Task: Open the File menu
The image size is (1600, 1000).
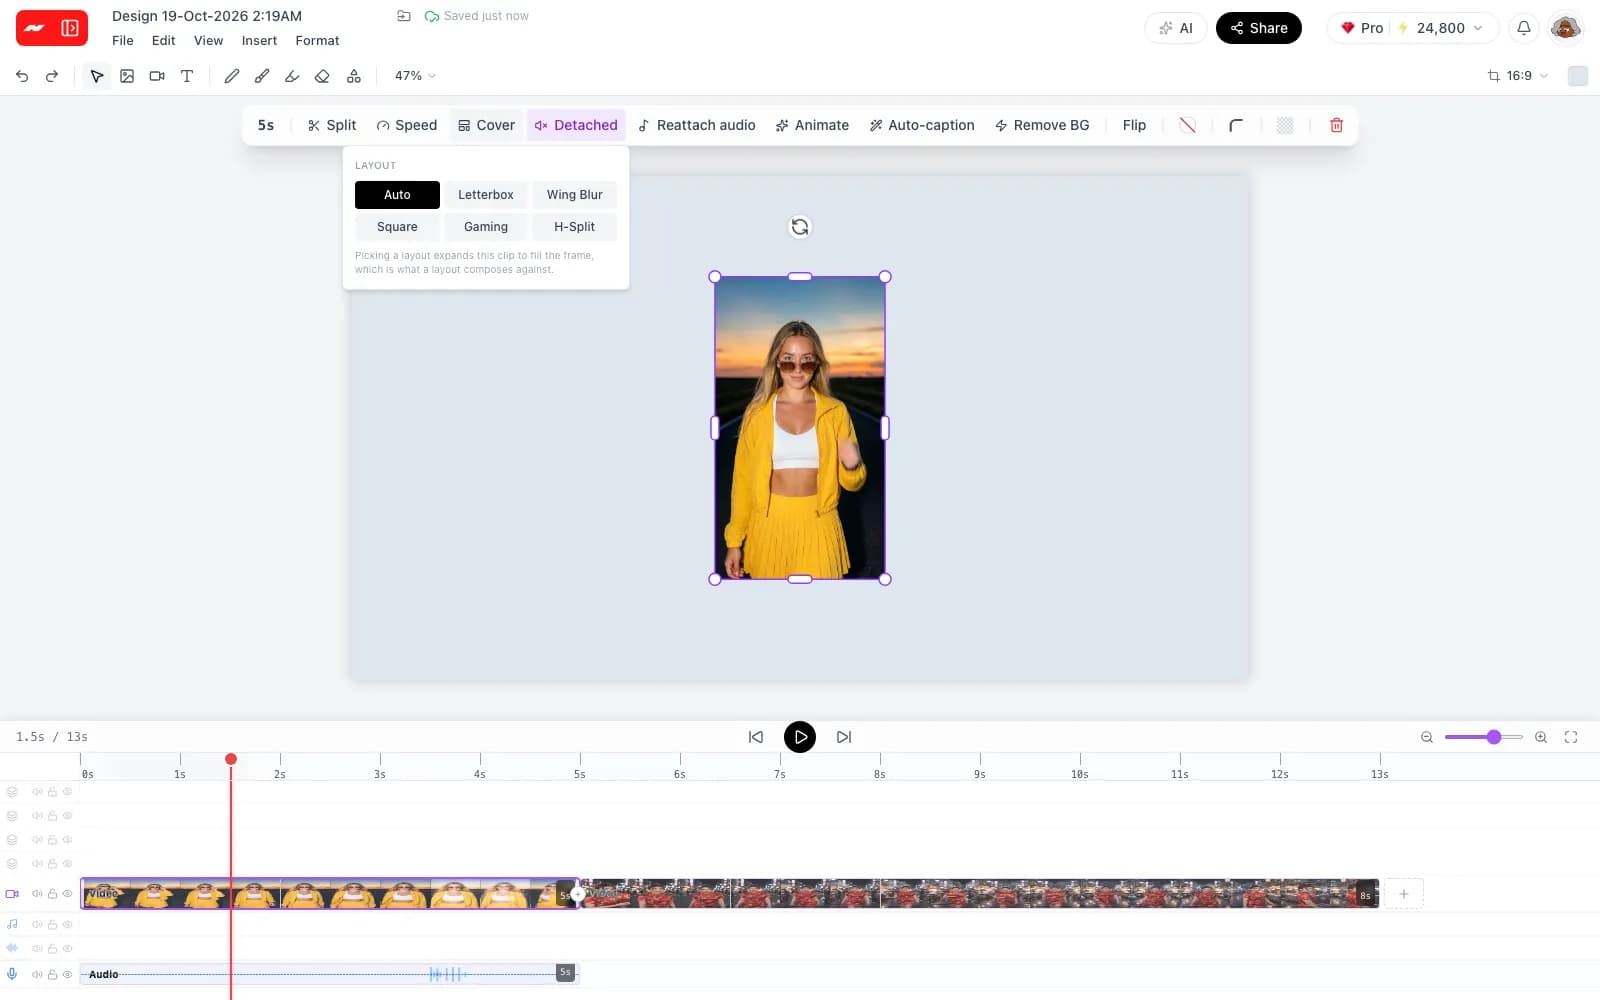Action: coord(123,41)
